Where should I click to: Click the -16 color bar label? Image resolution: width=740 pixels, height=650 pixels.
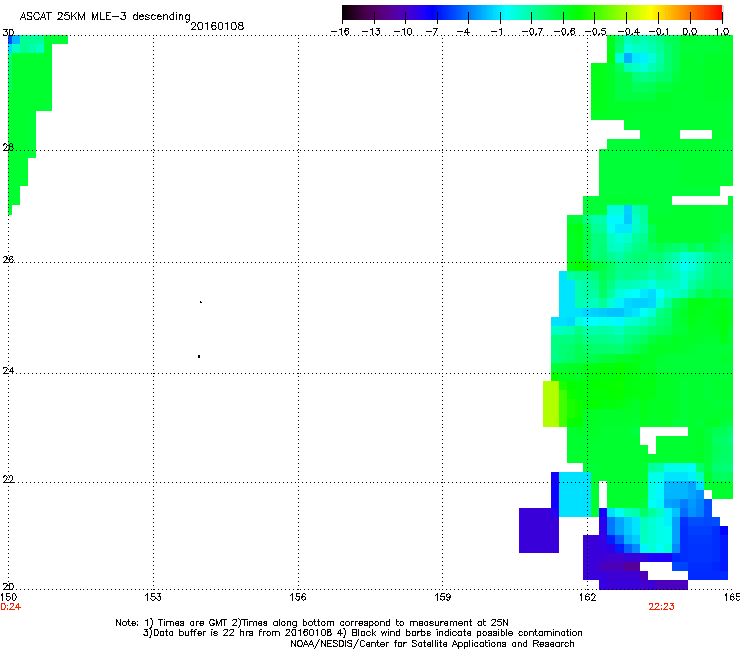point(340,32)
